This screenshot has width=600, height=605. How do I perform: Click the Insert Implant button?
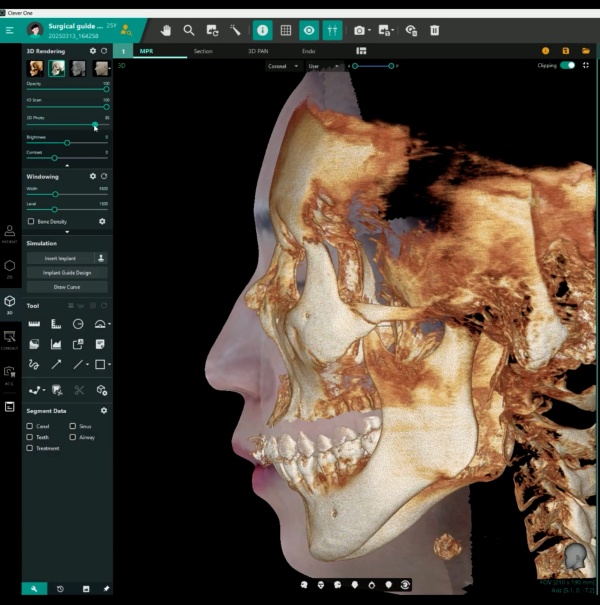click(x=59, y=258)
